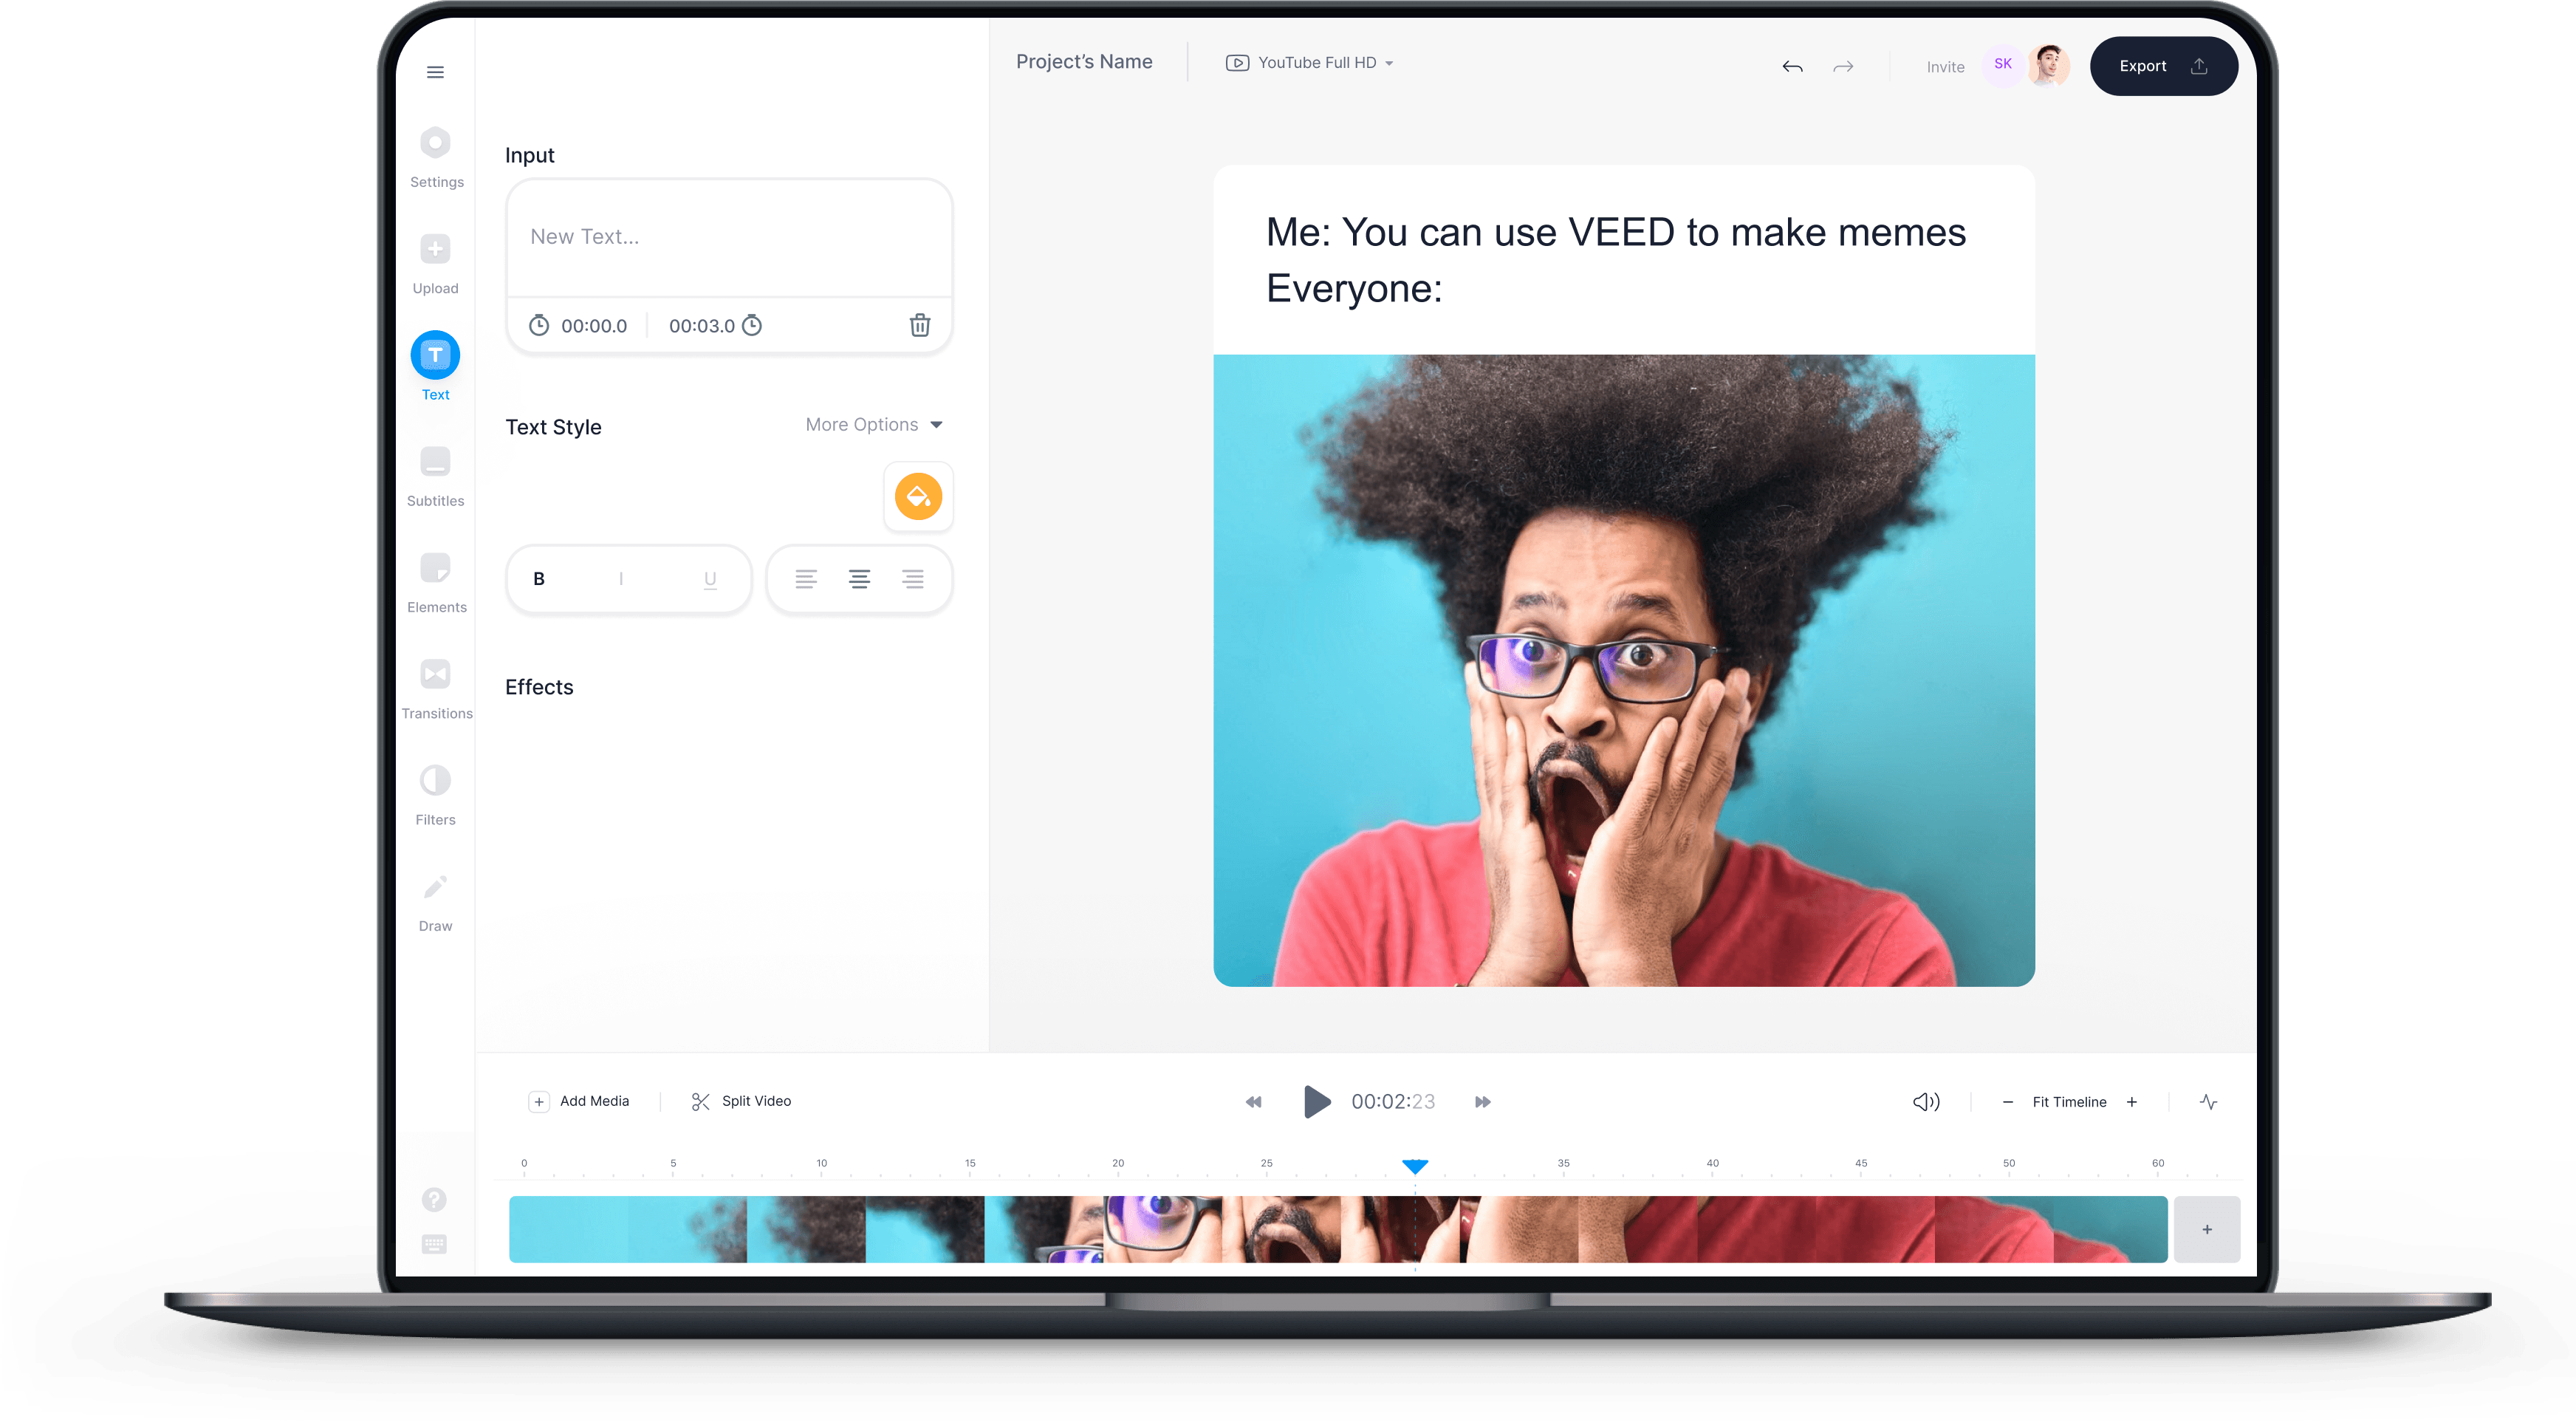Show keyboard shortcuts panel
The image size is (2576, 1422).
pyautogui.click(x=434, y=1243)
